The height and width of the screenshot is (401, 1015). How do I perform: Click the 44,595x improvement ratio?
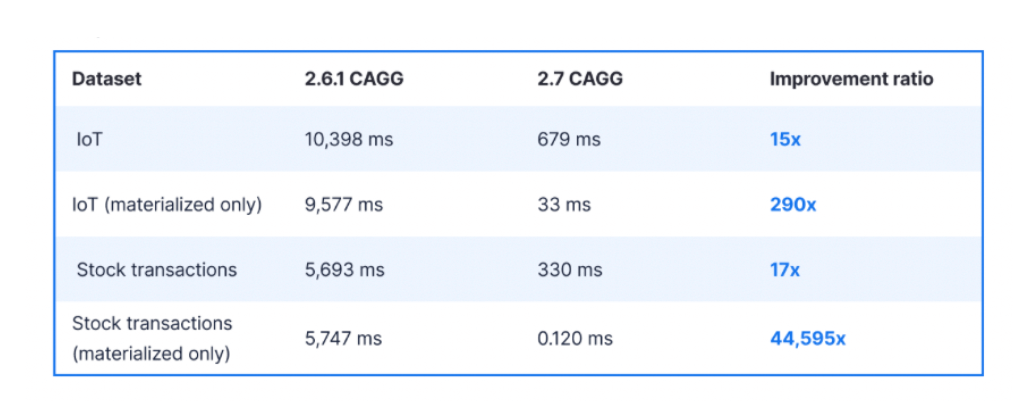click(807, 338)
